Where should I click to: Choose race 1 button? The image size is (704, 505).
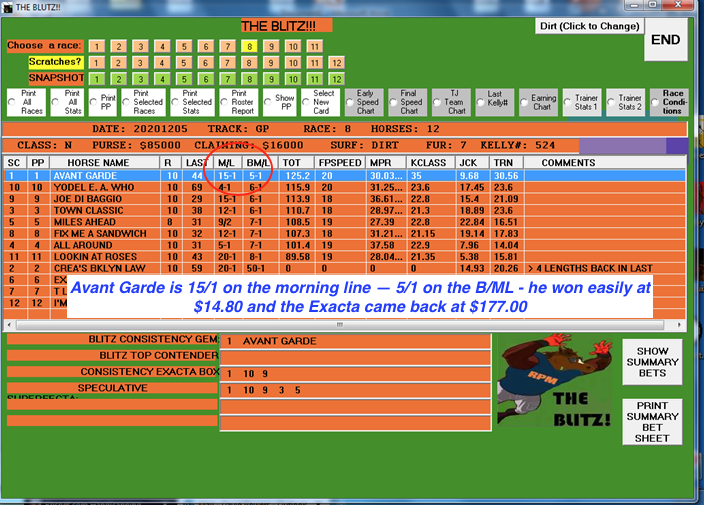click(x=97, y=46)
